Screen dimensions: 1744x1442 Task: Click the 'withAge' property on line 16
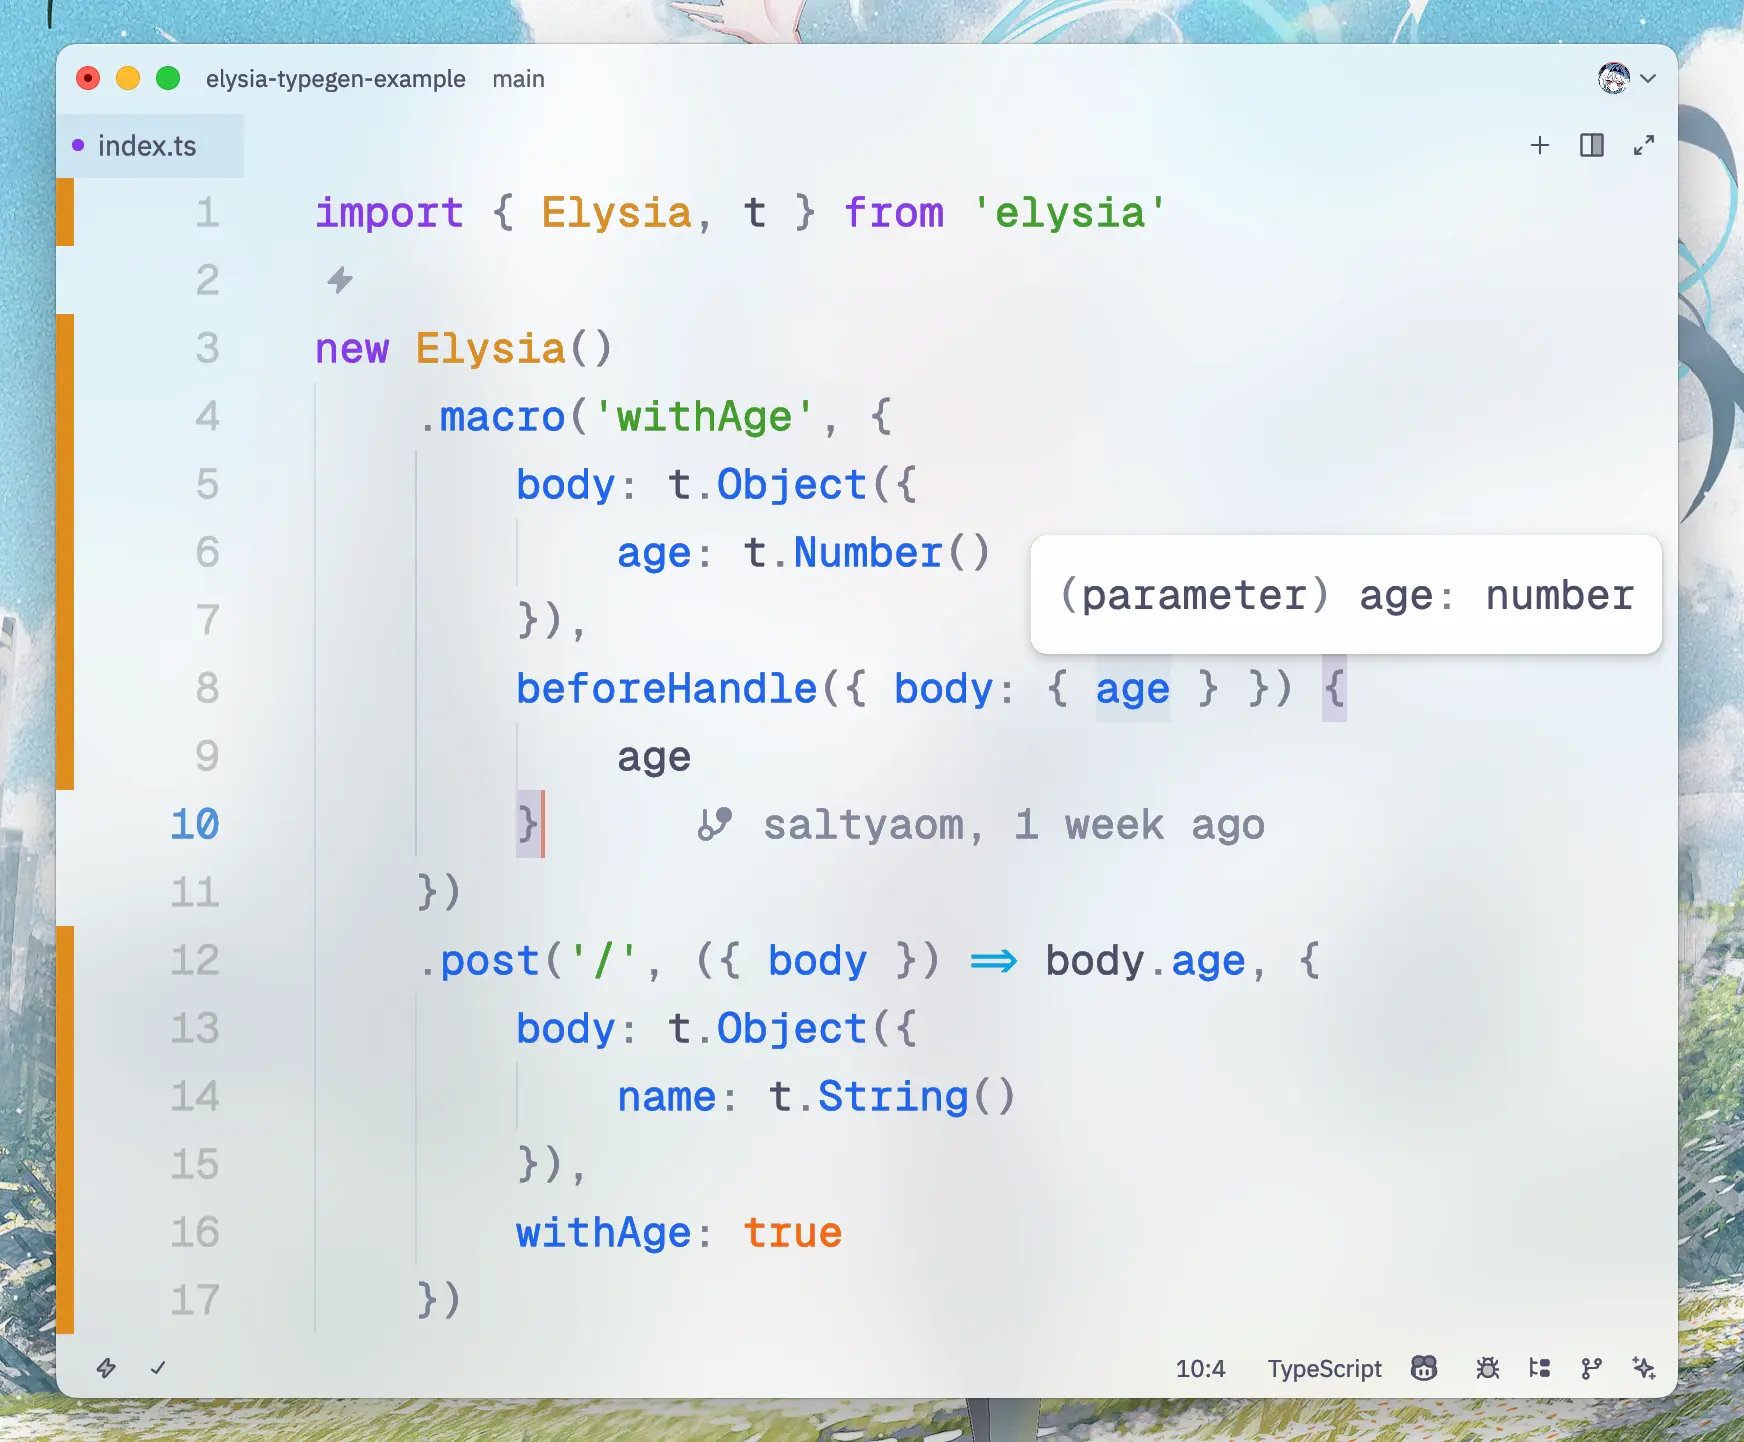point(603,1233)
